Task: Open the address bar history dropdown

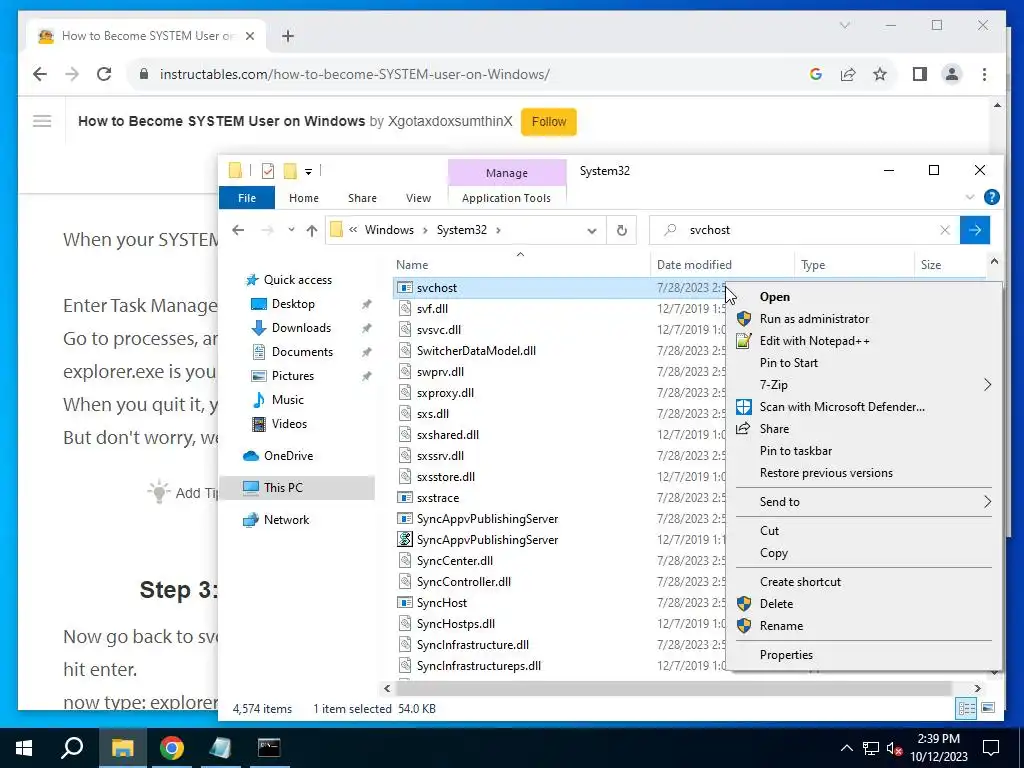Action: (x=592, y=231)
